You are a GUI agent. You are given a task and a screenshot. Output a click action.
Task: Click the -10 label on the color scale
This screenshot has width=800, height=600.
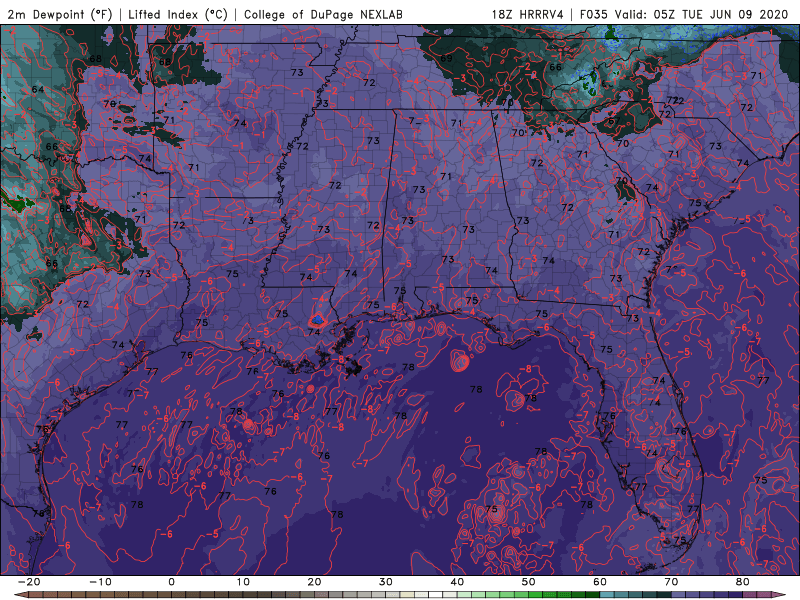coord(100,582)
